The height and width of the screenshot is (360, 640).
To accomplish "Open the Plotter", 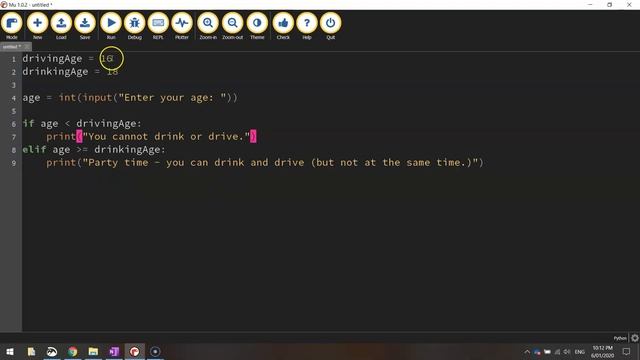I will [182, 26].
